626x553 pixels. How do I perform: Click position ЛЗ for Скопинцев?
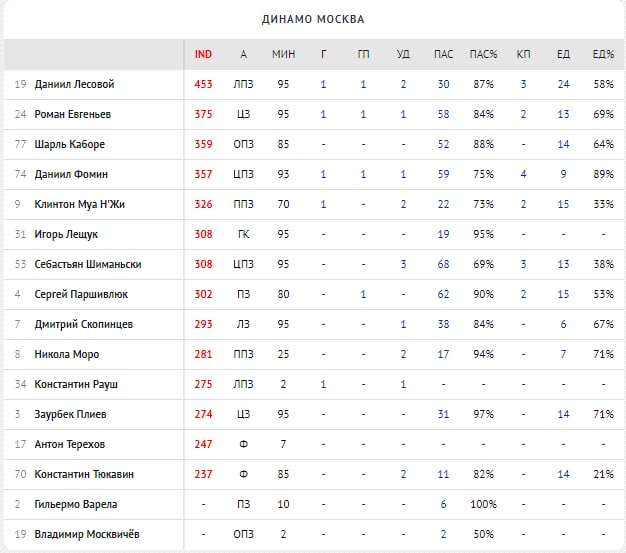[x=244, y=324]
